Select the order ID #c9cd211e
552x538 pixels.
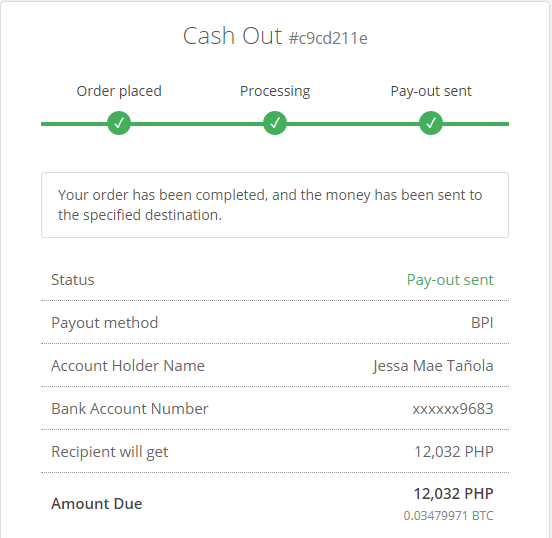click(328, 38)
